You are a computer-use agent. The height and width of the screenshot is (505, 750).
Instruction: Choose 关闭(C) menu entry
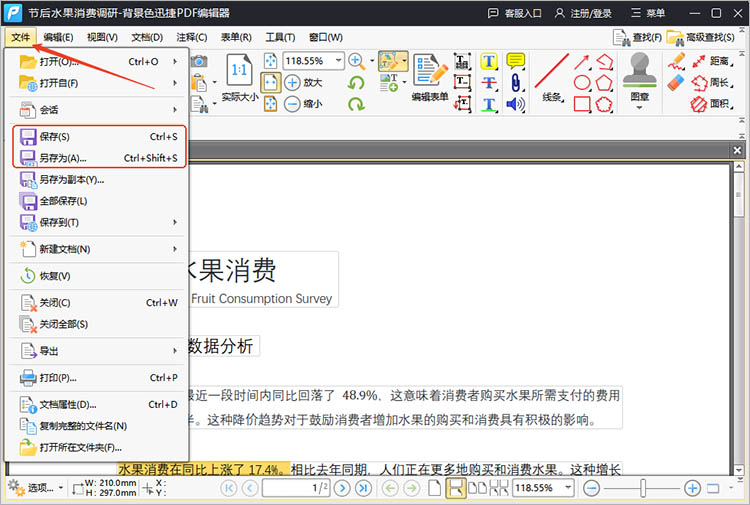pyautogui.click(x=98, y=303)
